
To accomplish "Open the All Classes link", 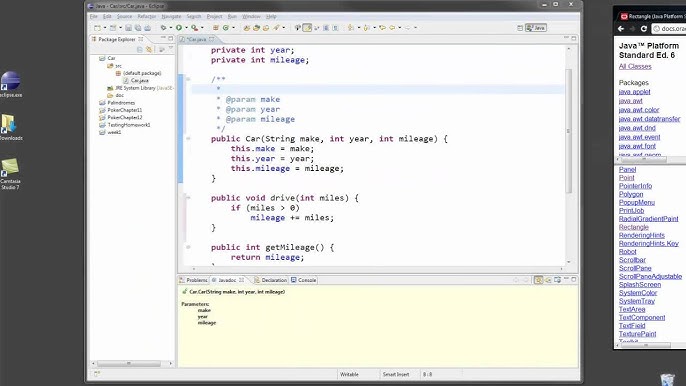I will 635,67.
